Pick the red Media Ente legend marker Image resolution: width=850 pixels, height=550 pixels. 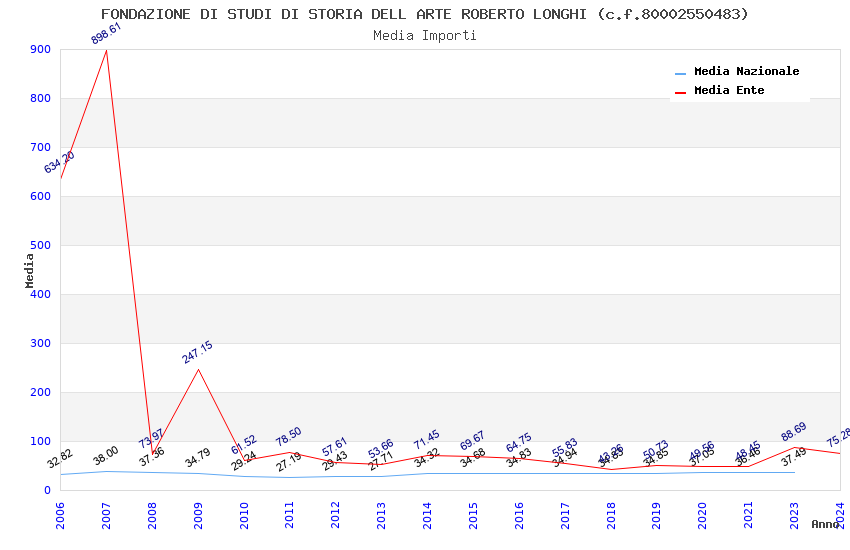click(x=680, y=92)
